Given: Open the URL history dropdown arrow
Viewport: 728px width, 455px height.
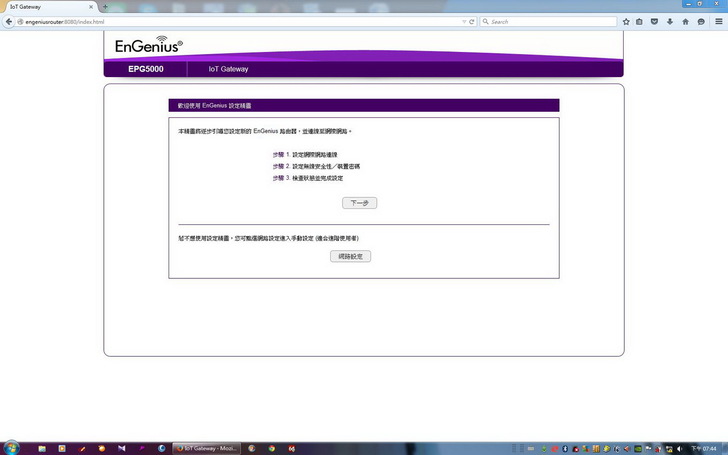Looking at the screenshot, I should [x=464, y=22].
